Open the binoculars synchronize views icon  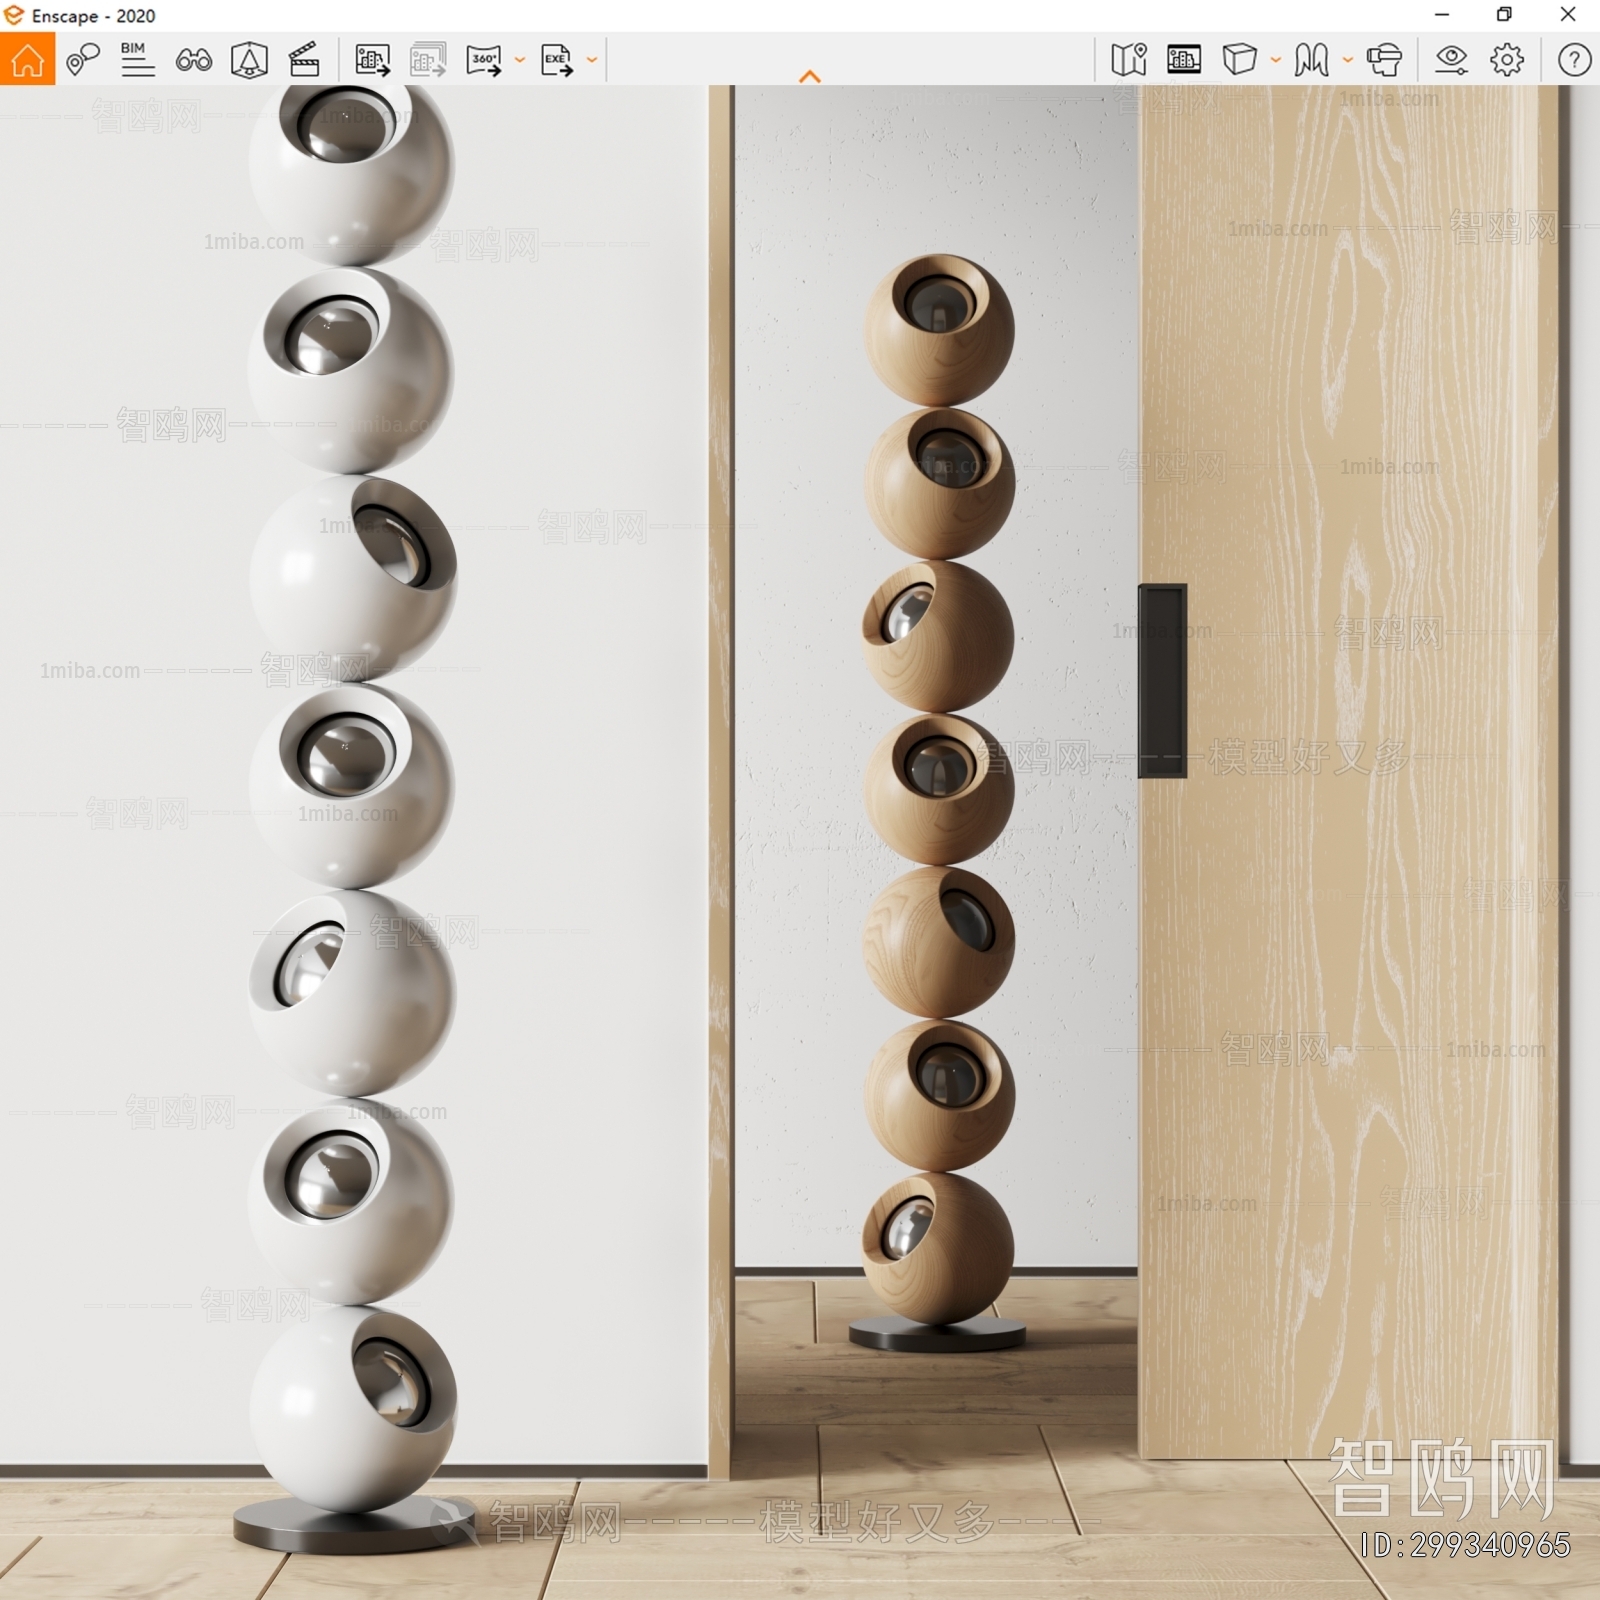(193, 60)
